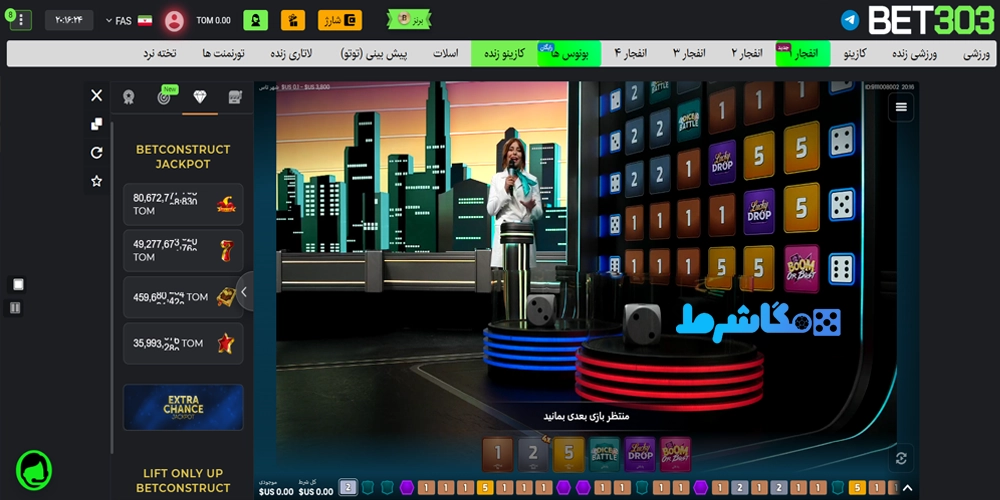The image size is (1000, 500).
Task: Bet on the Dice Battle tile
Action: pyautogui.click(x=605, y=455)
